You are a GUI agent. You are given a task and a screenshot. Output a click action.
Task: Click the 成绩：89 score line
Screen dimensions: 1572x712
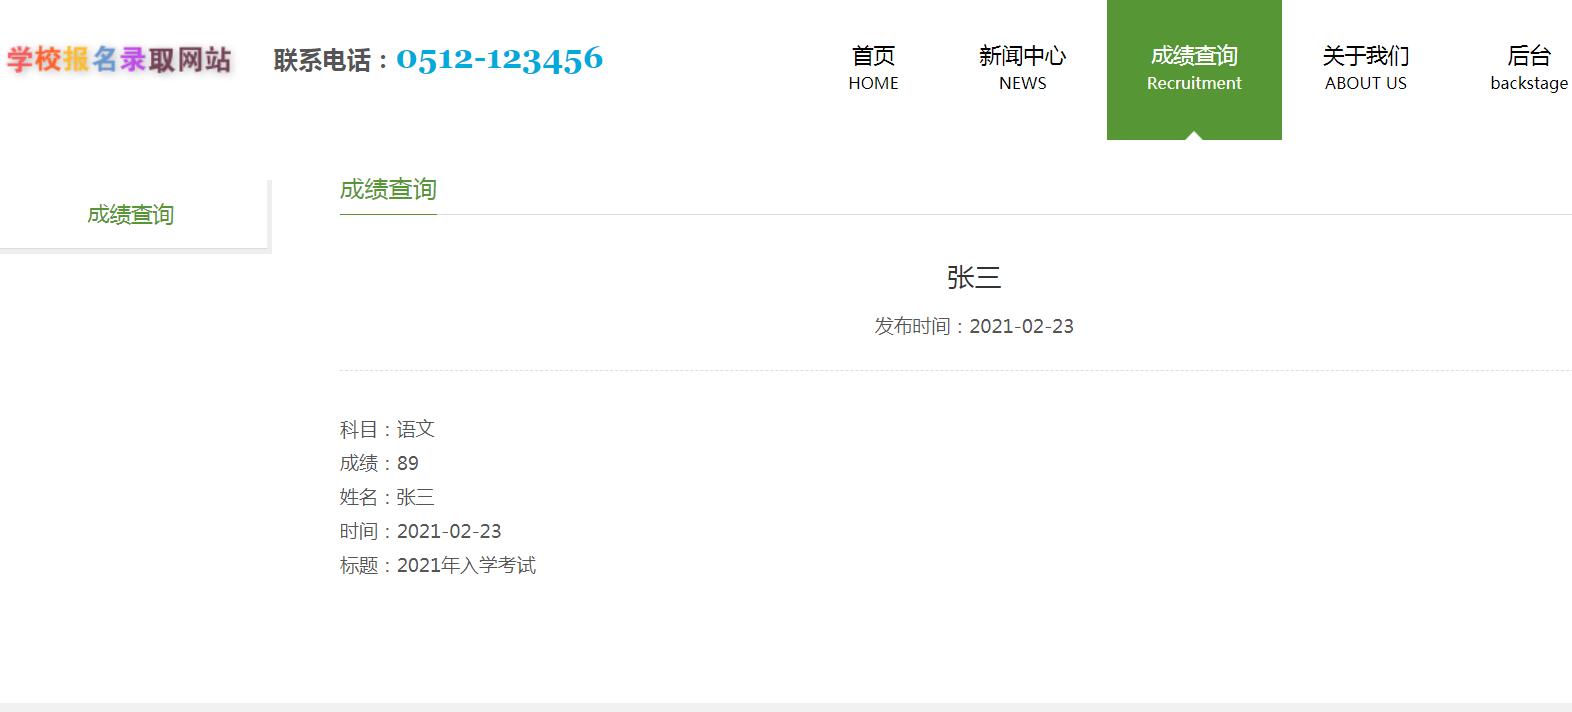(x=379, y=463)
